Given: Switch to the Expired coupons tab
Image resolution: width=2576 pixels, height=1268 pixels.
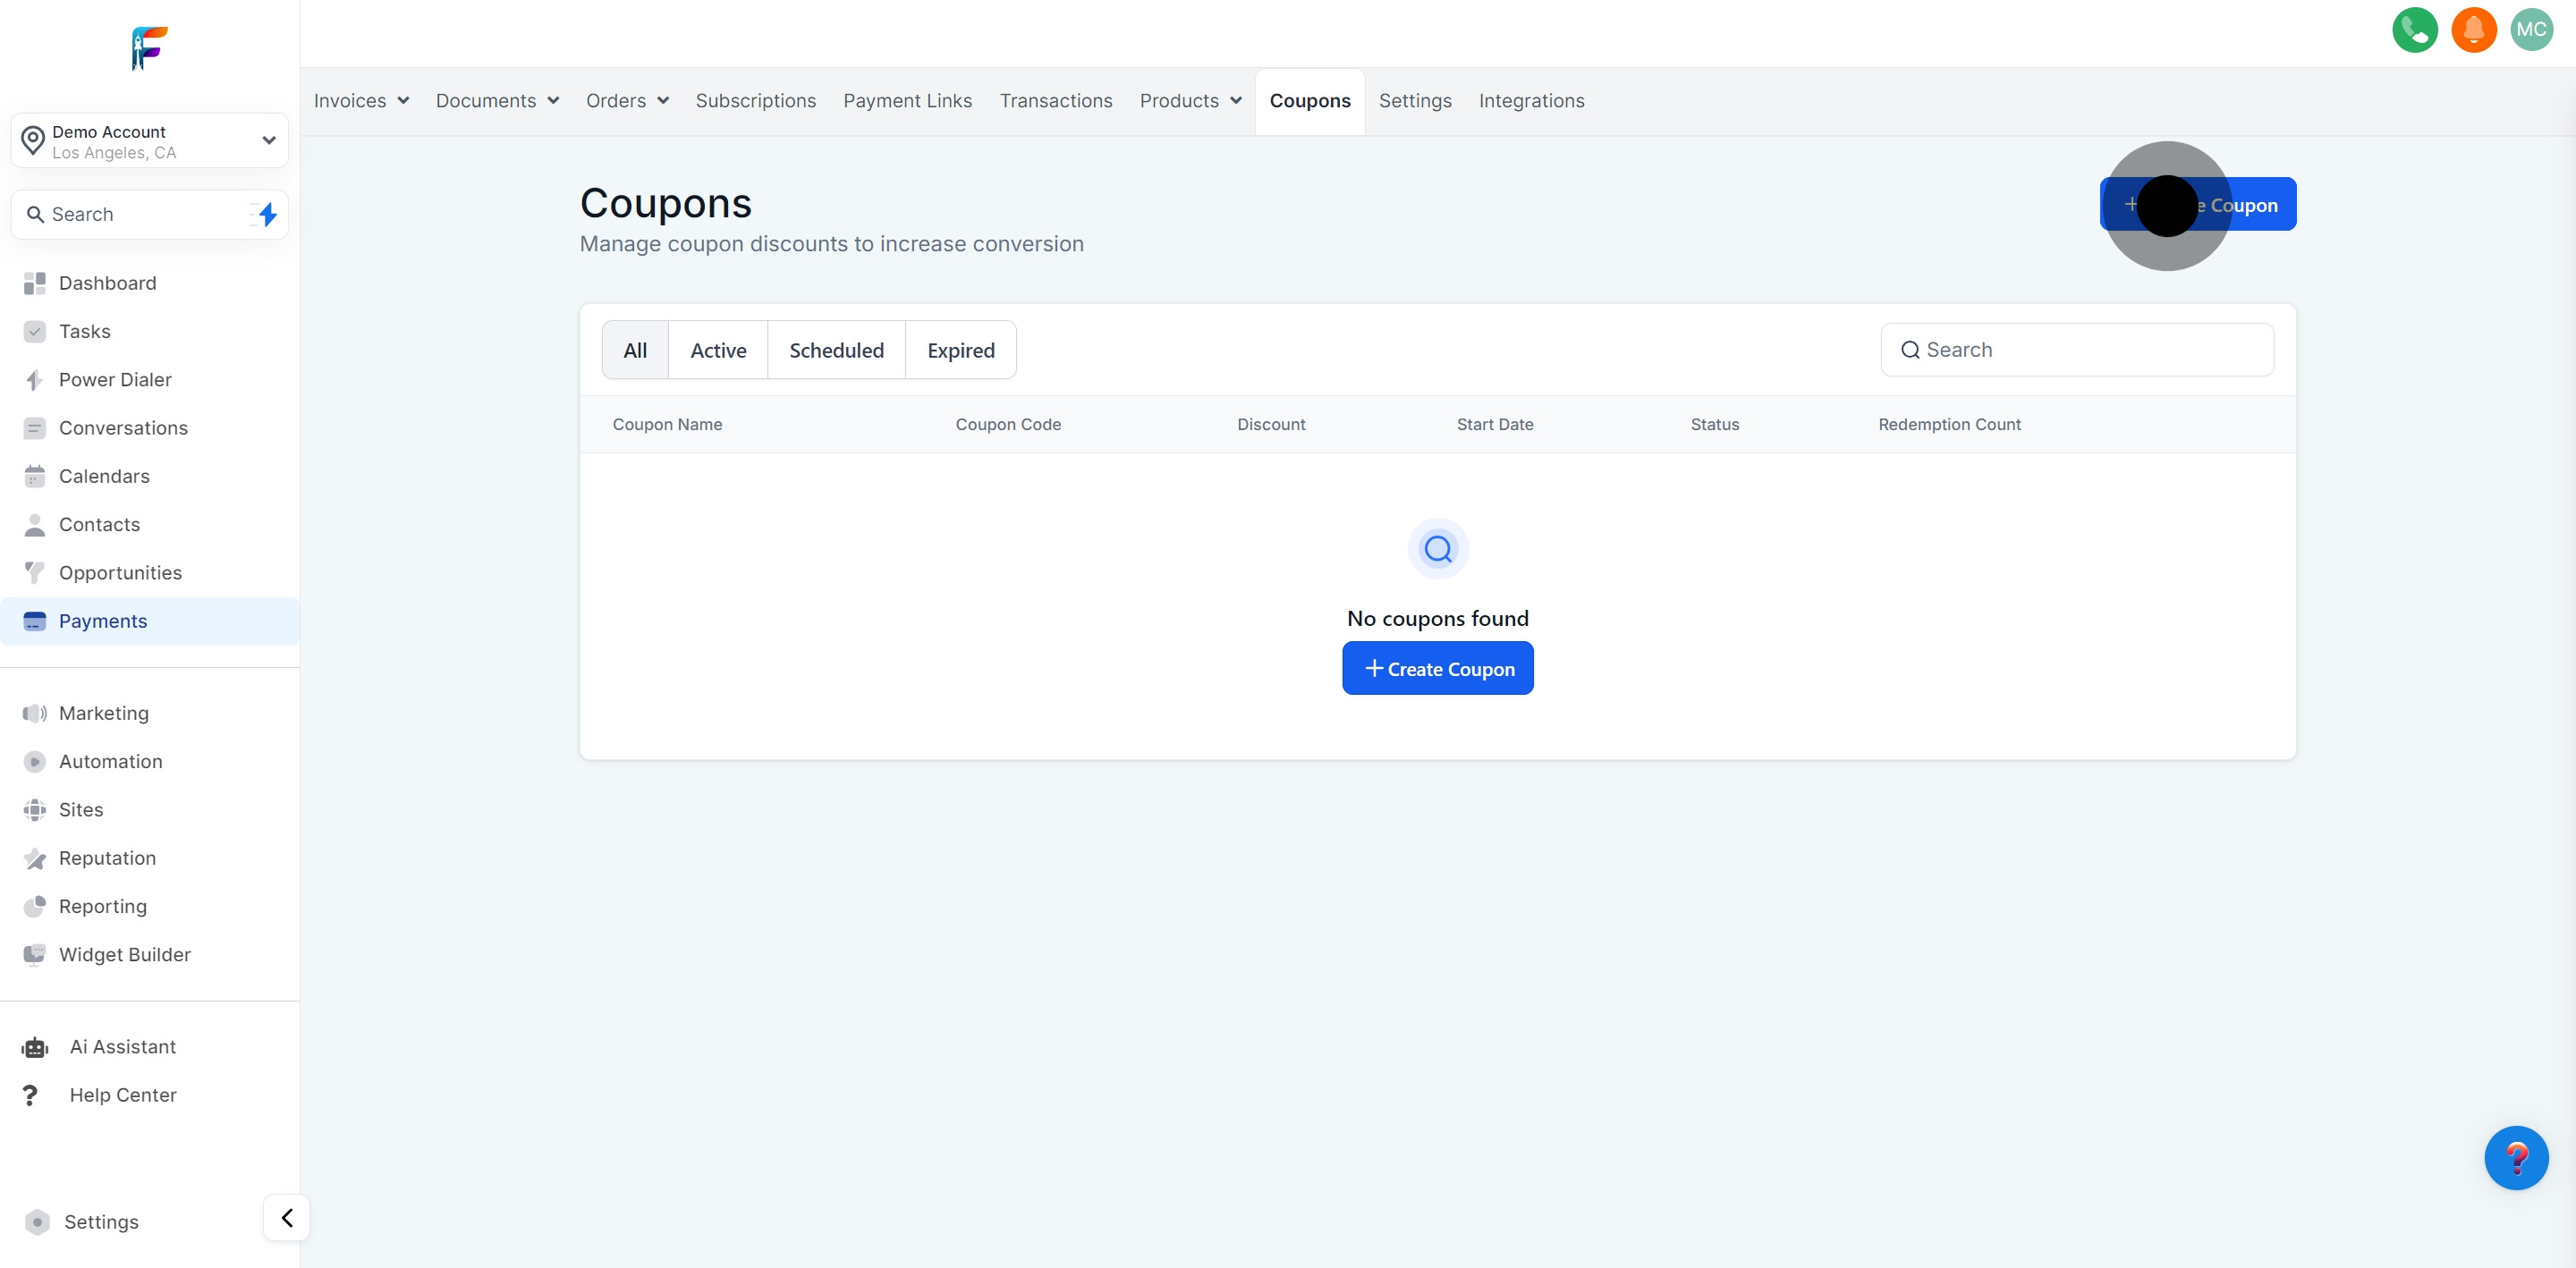Looking at the screenshot, I should tap(960, 349).
